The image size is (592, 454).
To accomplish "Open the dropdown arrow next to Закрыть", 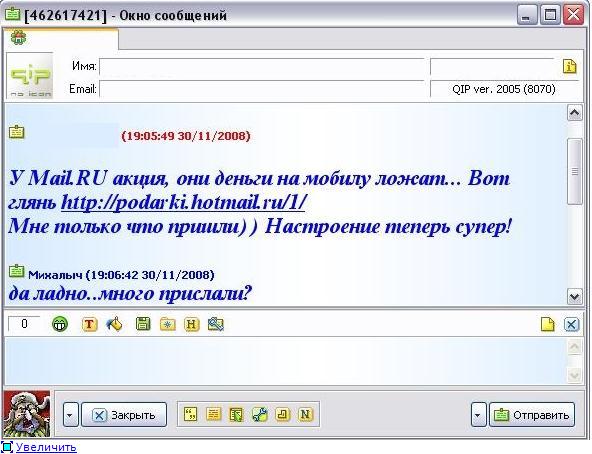I will point(71,415).
